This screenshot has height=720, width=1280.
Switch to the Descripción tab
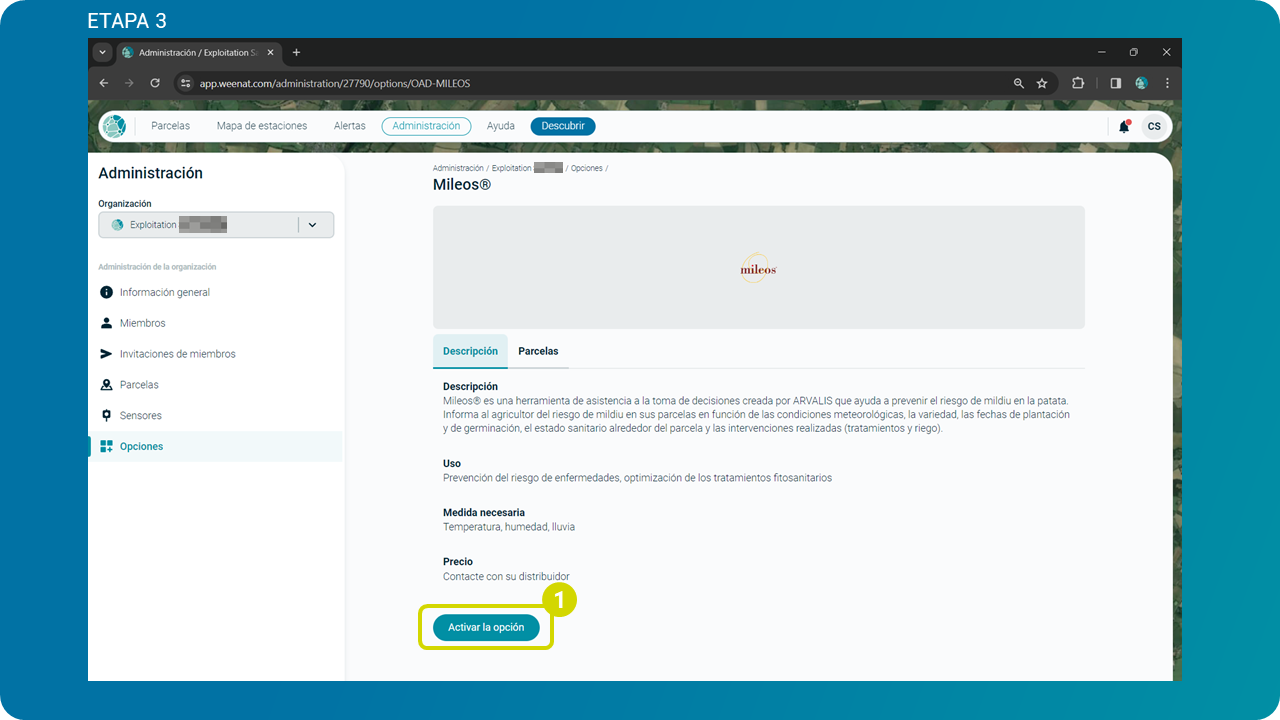(470, 351)
